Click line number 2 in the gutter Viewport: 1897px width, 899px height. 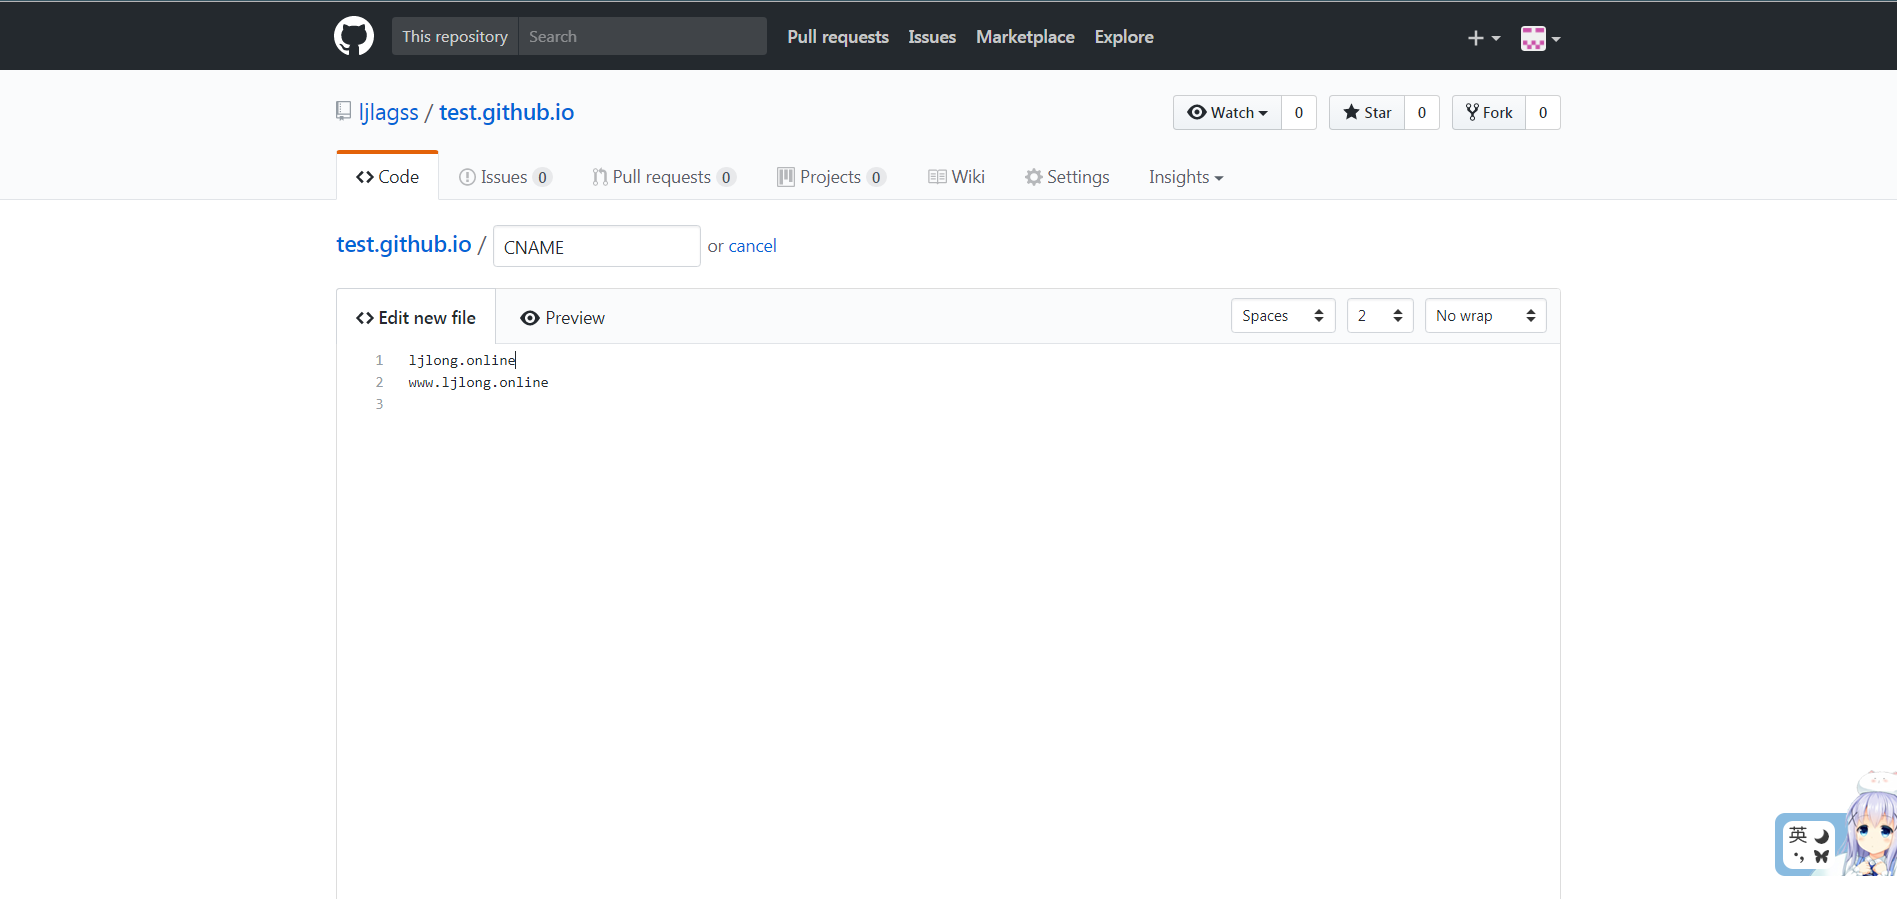(x=379, y=382)
